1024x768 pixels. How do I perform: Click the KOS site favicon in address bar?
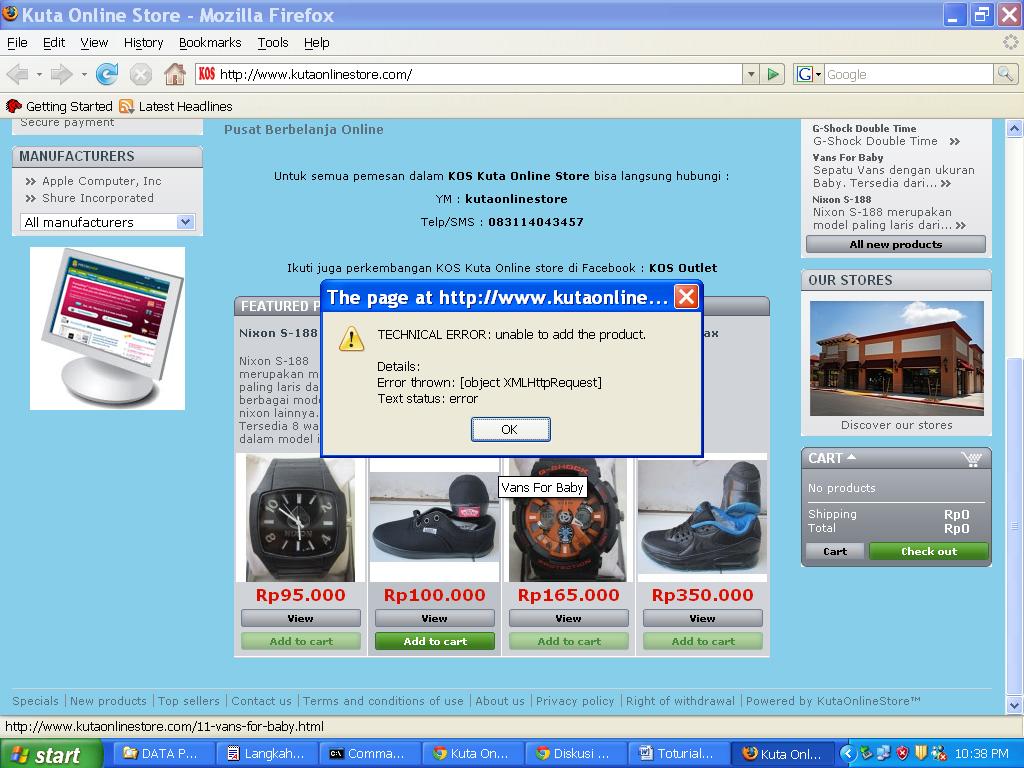(x=207, y=74)
